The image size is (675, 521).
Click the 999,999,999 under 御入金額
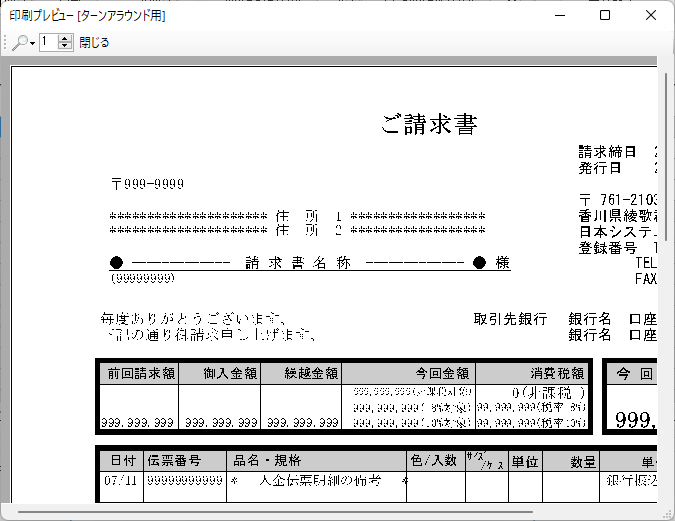[x=221, y=423]
